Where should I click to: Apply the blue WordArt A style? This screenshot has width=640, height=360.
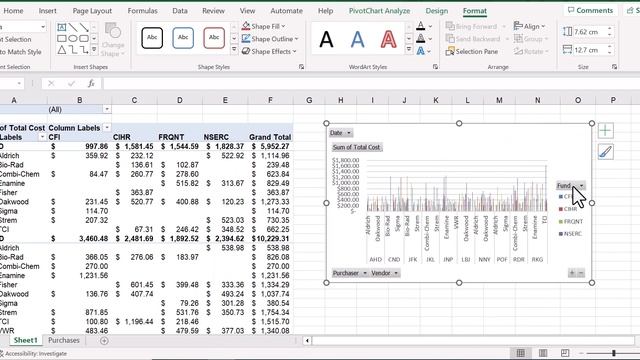357,40
